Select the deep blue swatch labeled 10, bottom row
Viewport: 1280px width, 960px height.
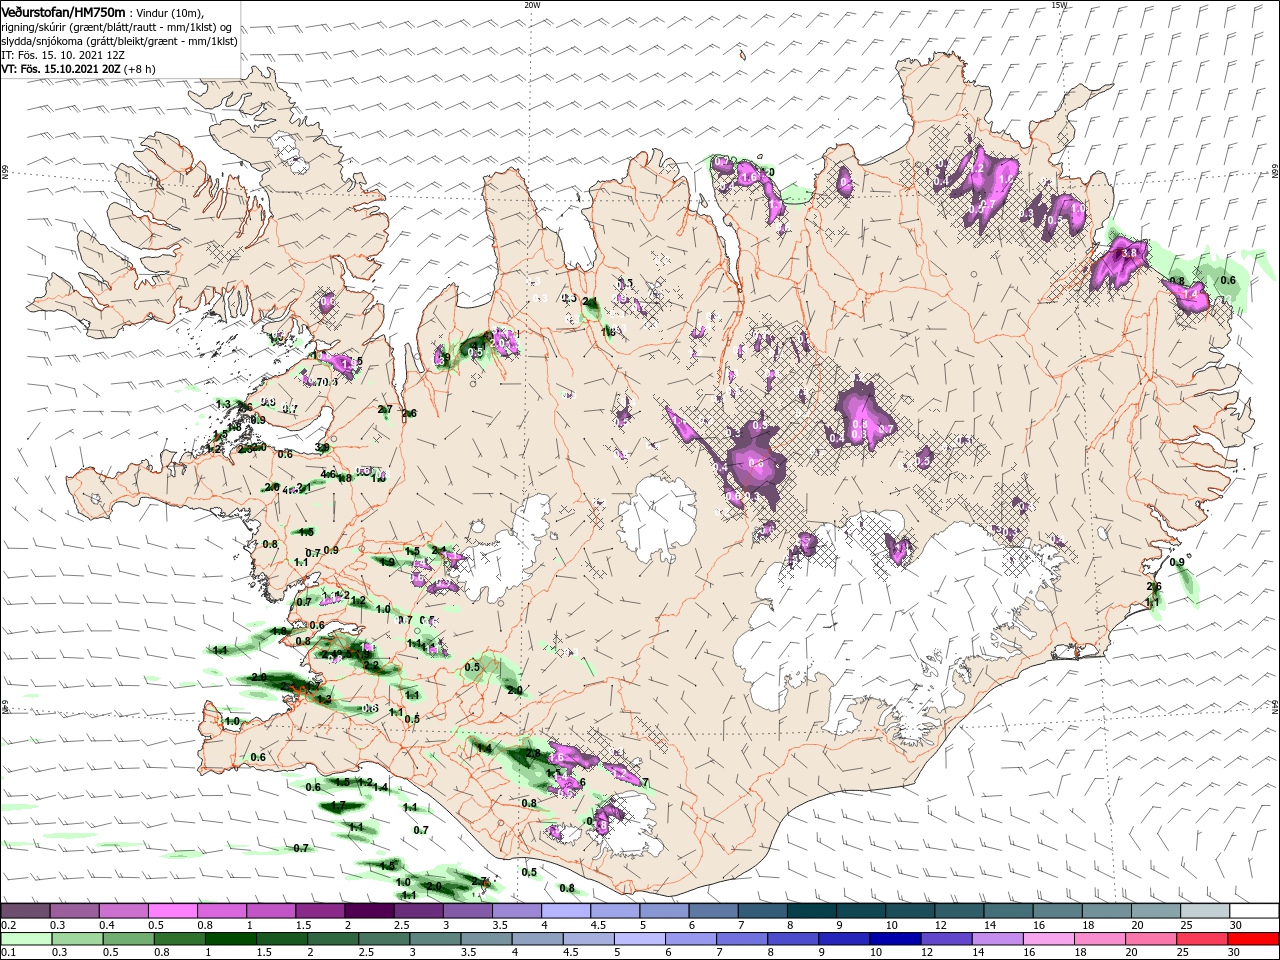894,940
